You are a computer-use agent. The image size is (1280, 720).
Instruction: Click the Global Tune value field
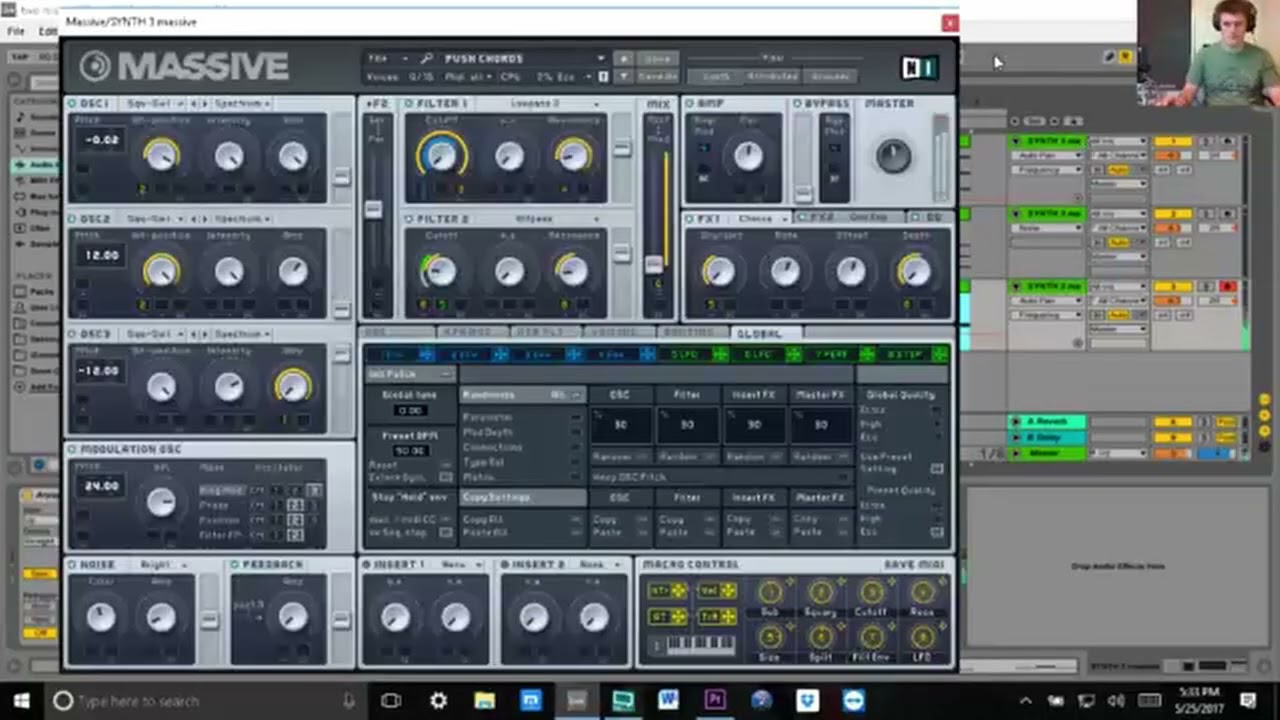coord(410,411)
